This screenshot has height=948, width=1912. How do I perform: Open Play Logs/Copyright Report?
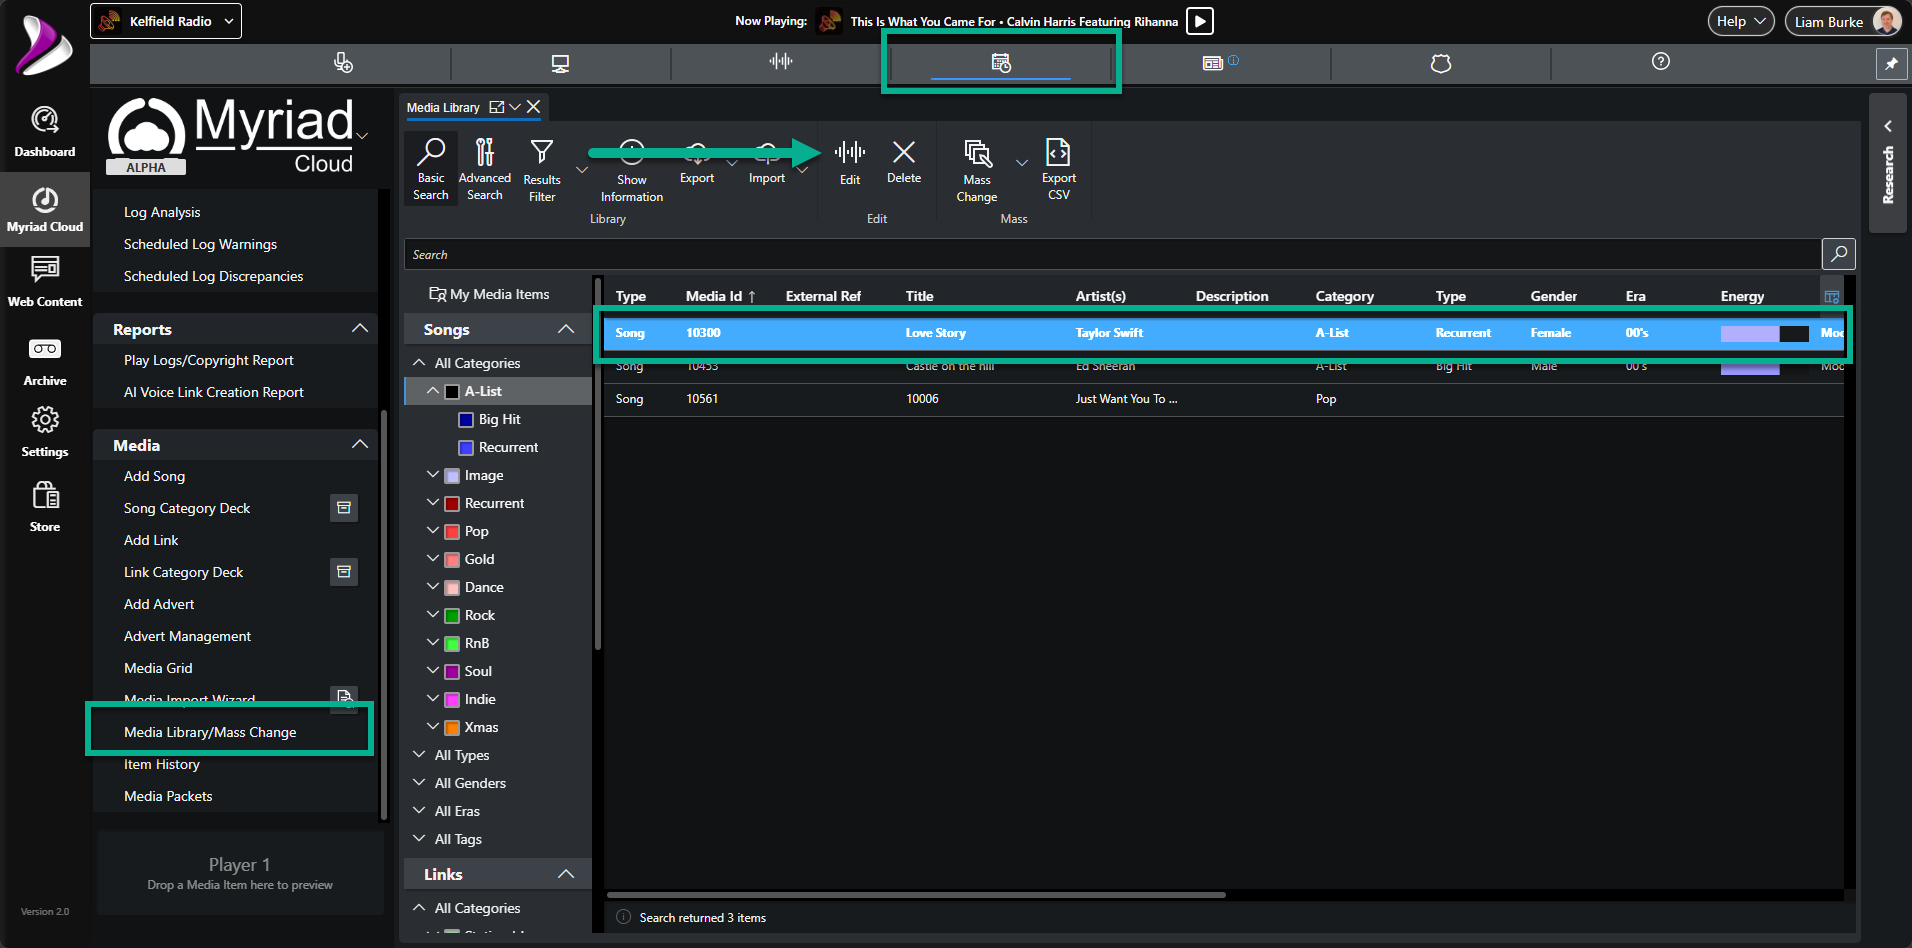[209, 360]
